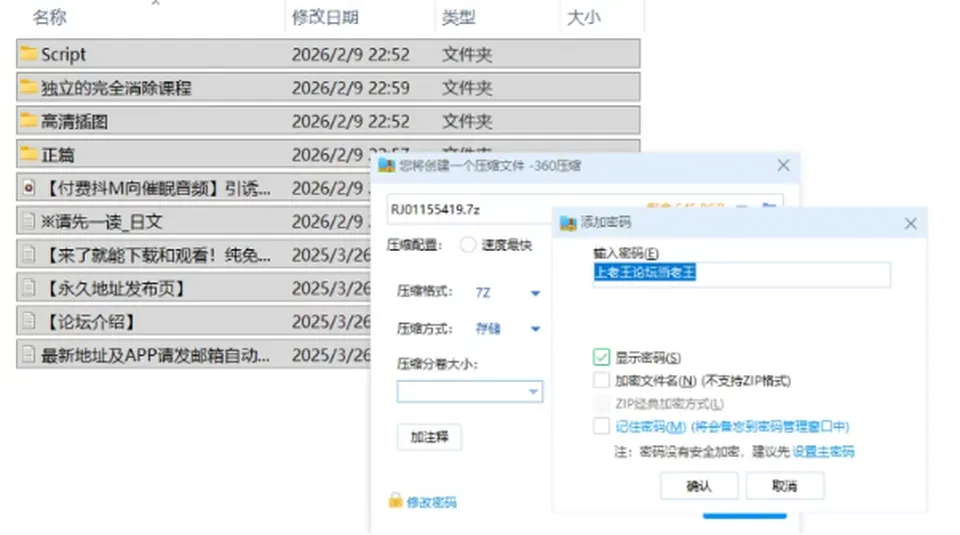Sort the file list by the 大小 column header
960x535 pixels.
pyautogui.click(x=583, y=17)
